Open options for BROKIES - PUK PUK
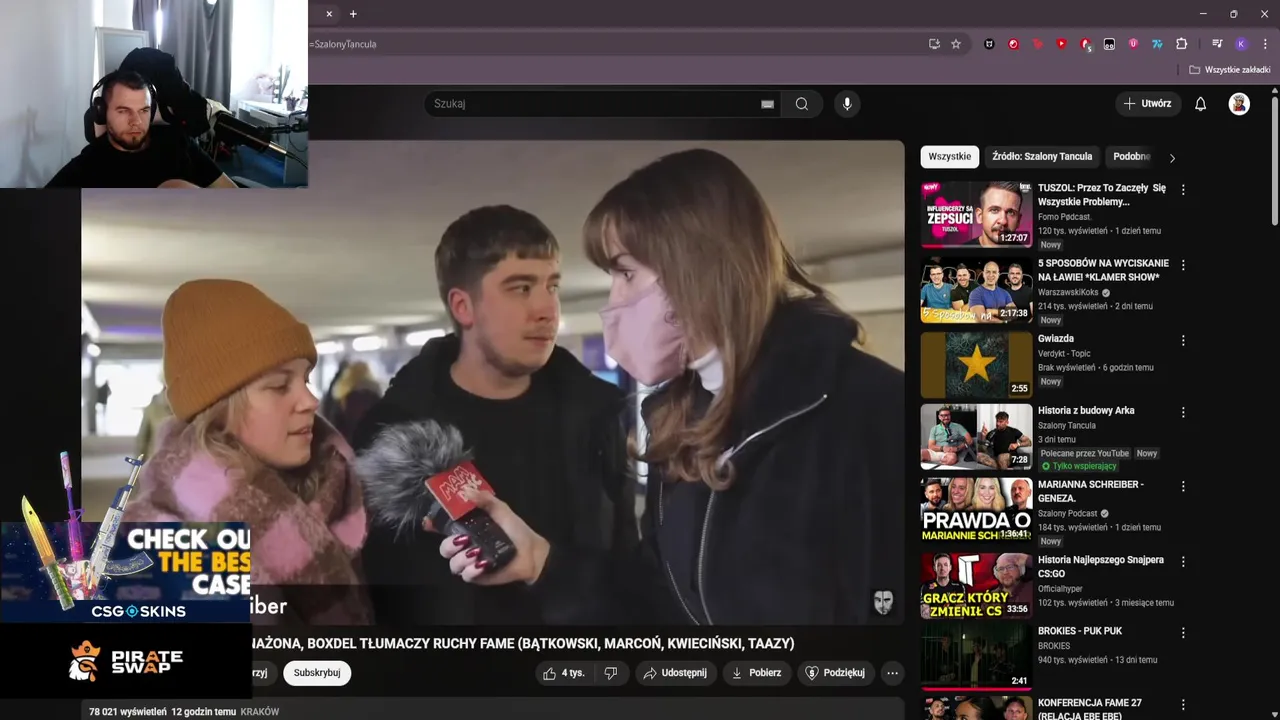1280x720 pixels. click(x=1183, y=633)
